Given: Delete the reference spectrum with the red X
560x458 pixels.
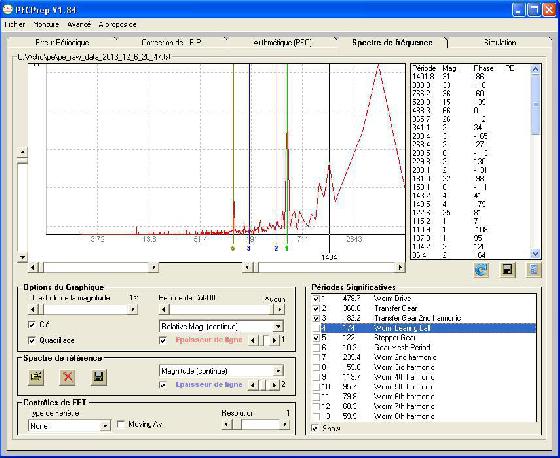Looking at the screenshot, I should 68,377.
